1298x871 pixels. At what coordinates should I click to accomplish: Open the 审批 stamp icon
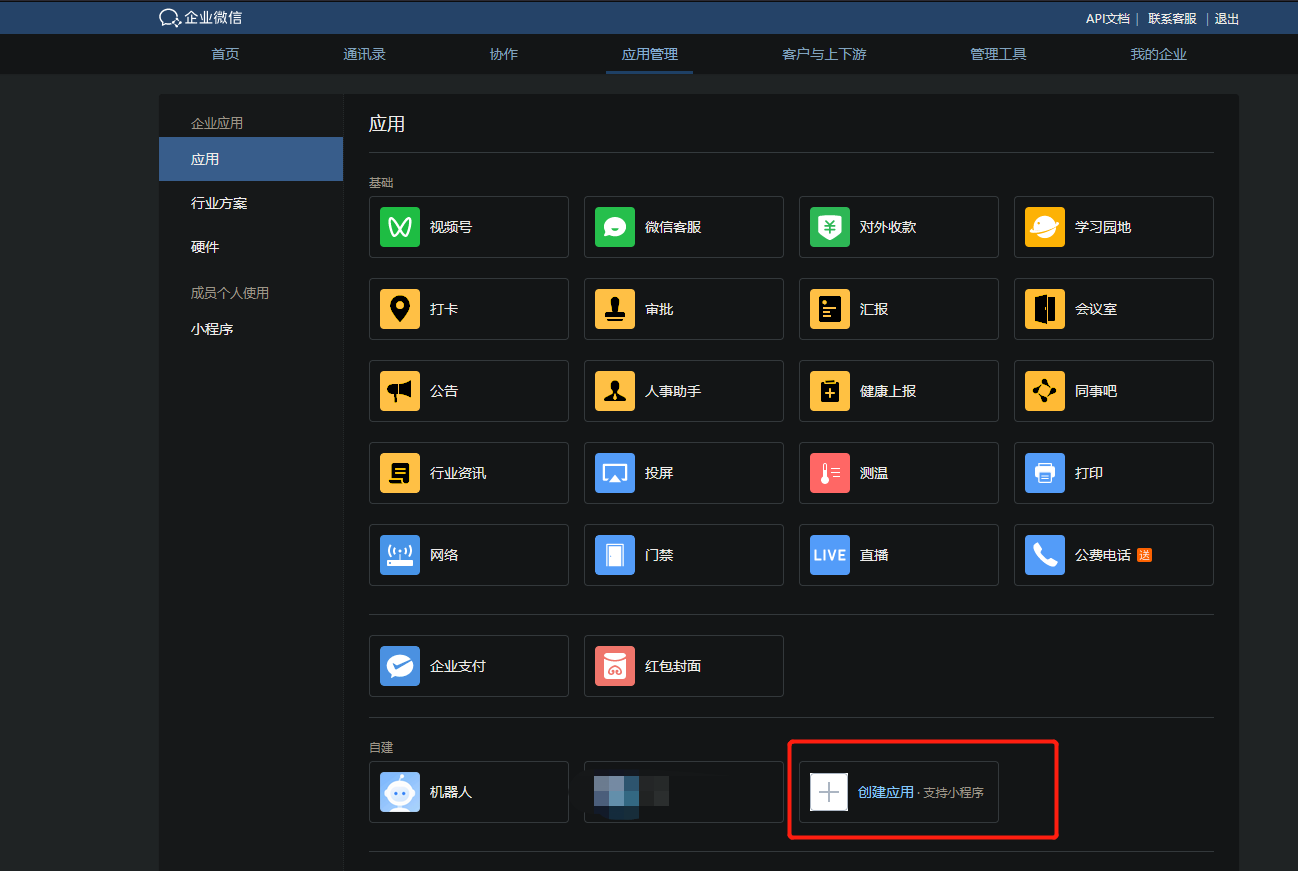[615, 309]
